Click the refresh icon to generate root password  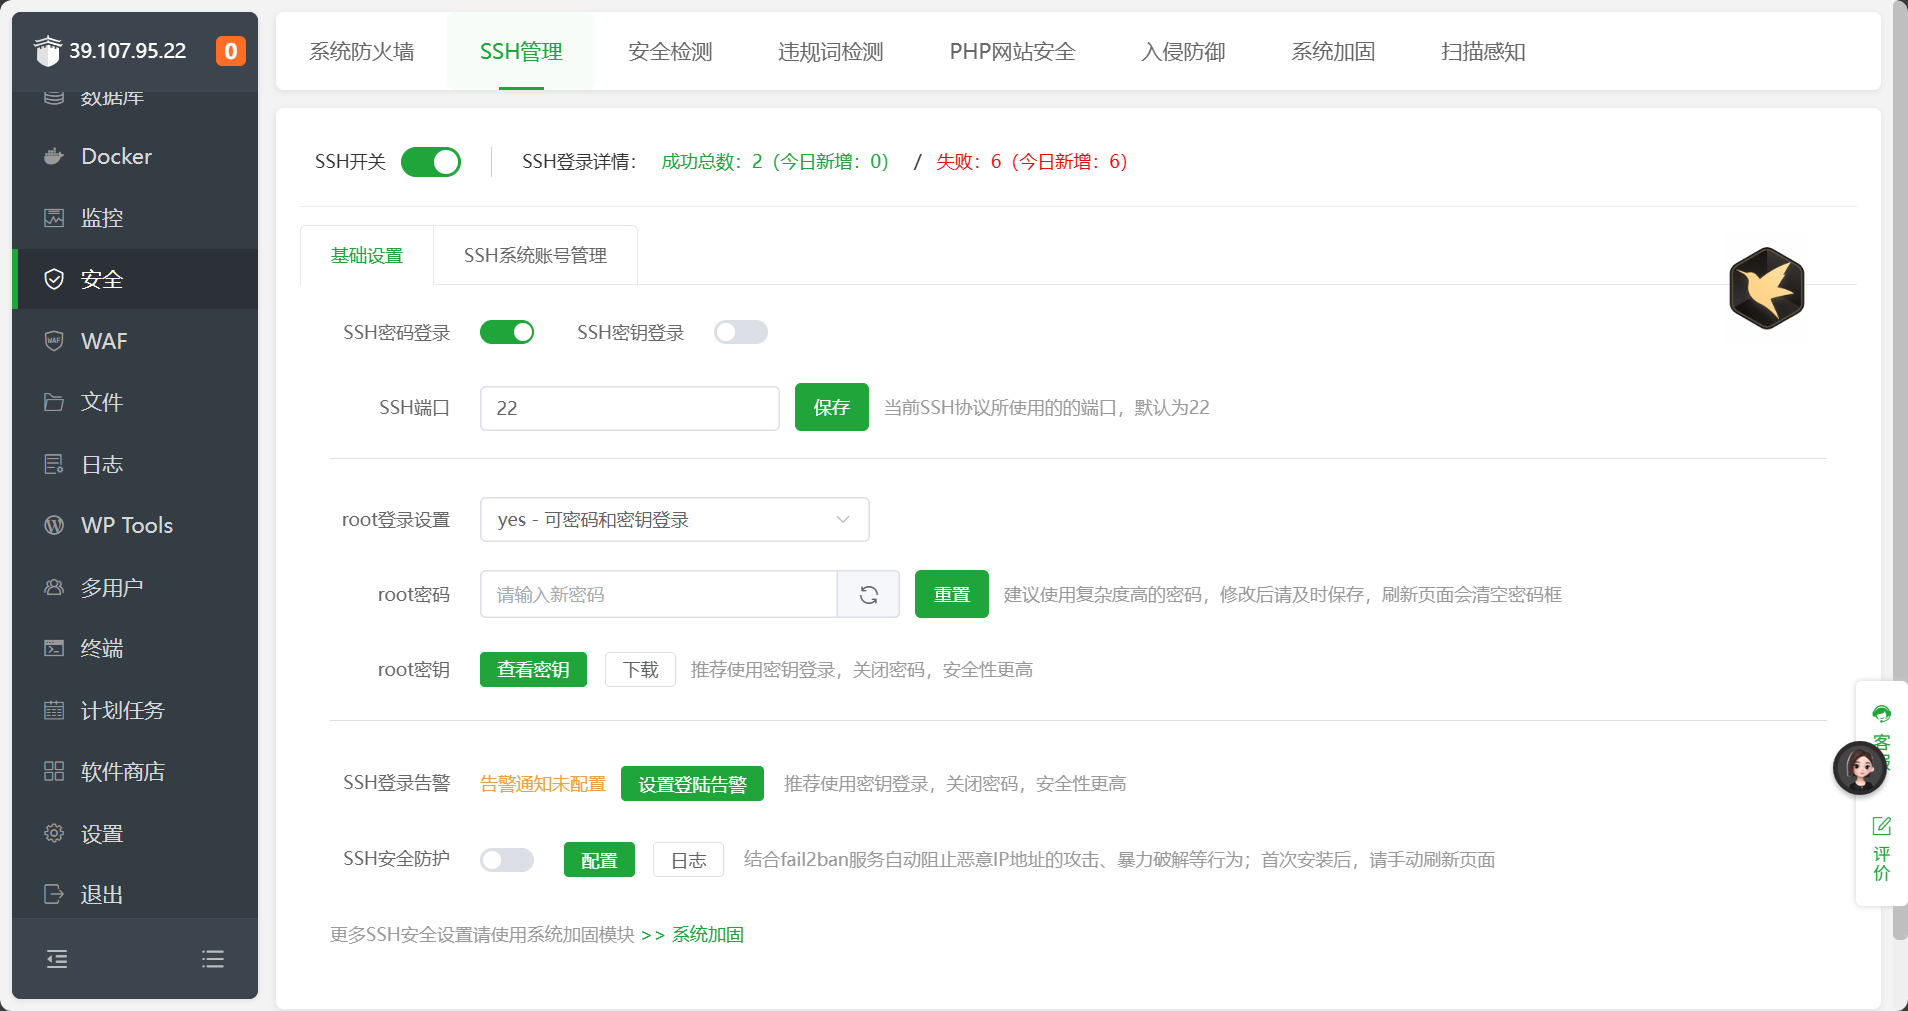click(868, 595)
